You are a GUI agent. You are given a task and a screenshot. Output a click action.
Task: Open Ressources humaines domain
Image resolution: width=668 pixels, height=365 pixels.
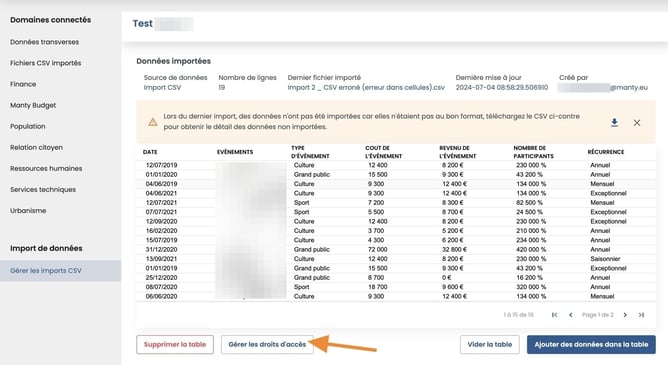46,168
